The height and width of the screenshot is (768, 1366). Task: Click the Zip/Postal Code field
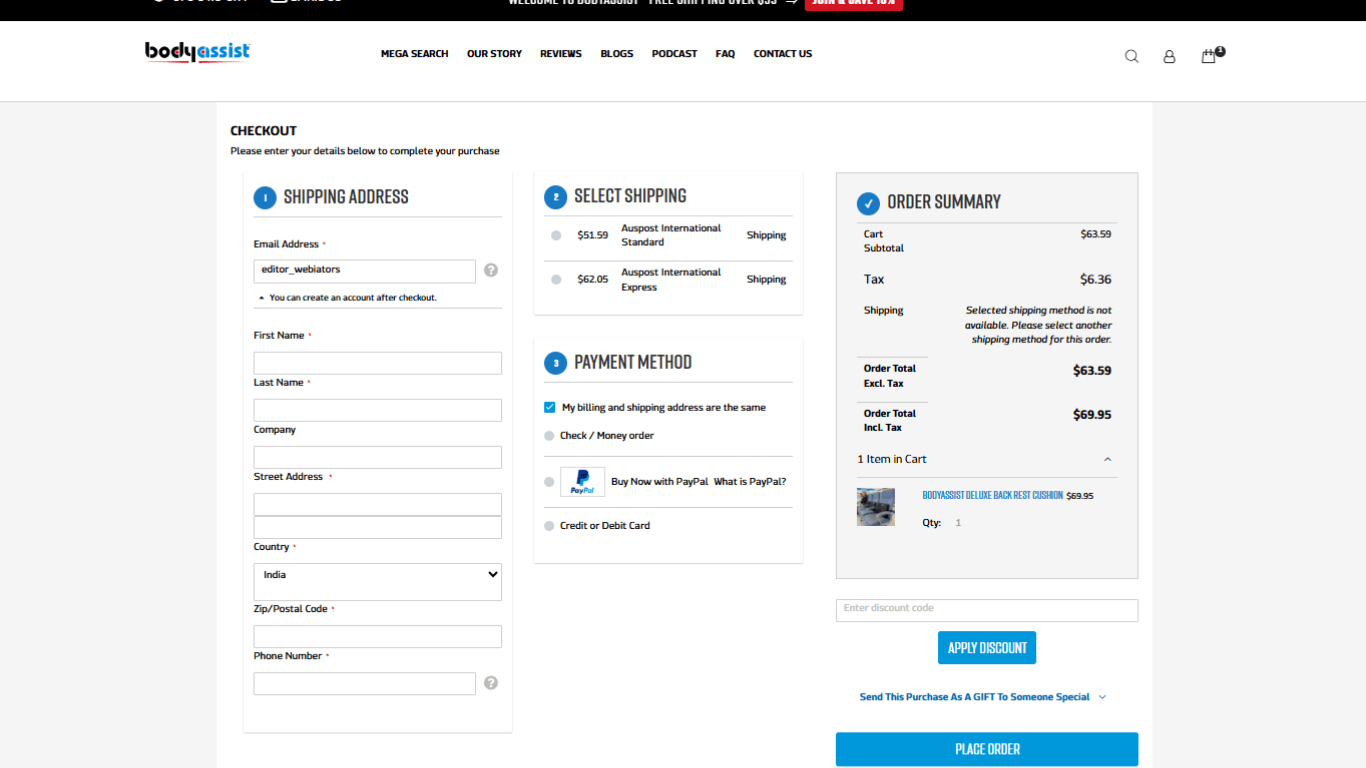click(378, 637)
